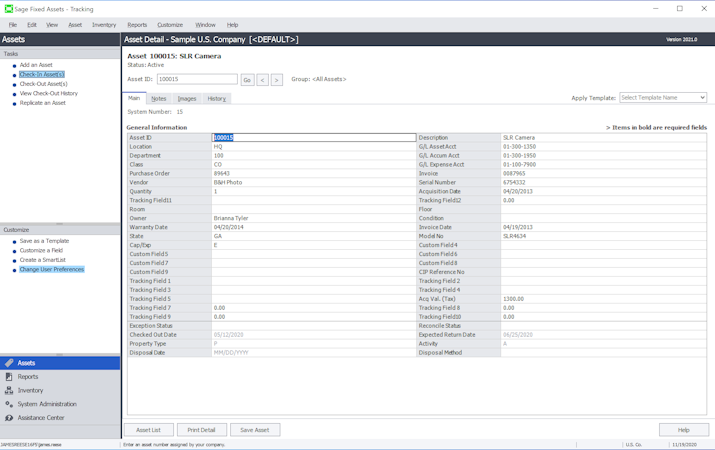The width and height of the screenshot is (715, 450).
Task: Click the Asset ID search input field
Action: point(197,79)
